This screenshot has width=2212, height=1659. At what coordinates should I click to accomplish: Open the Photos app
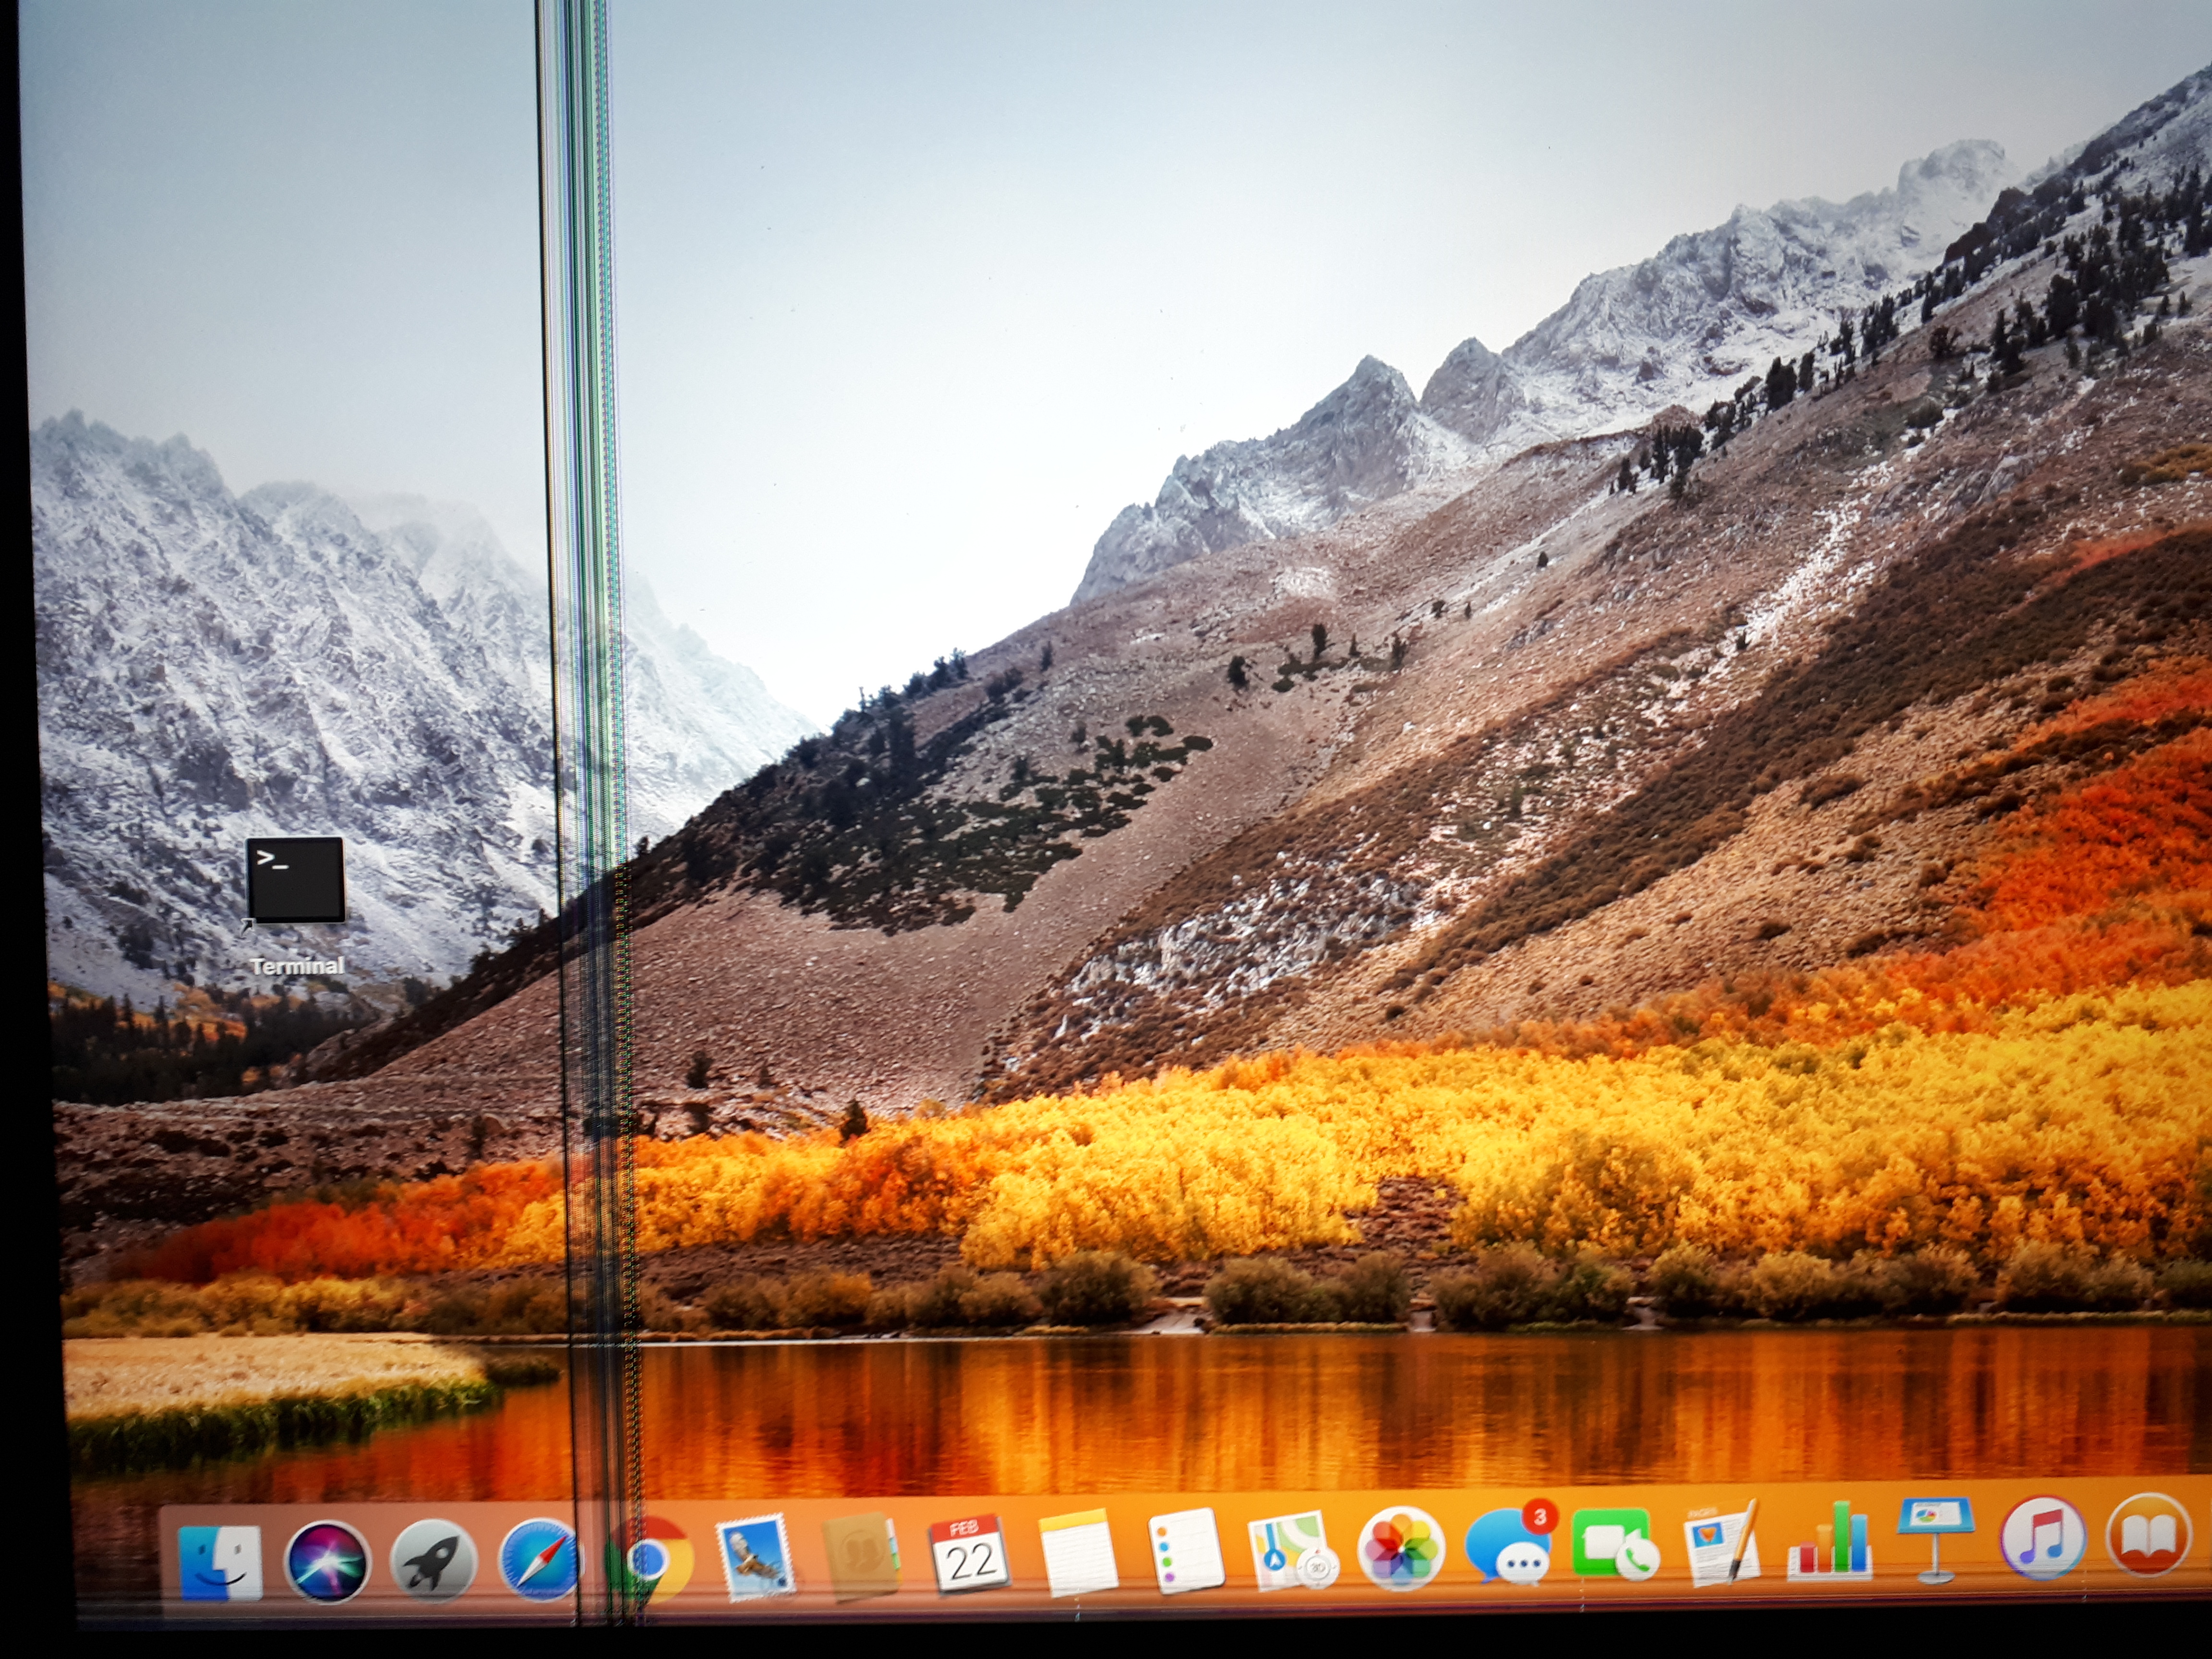click(1401, 1549)
